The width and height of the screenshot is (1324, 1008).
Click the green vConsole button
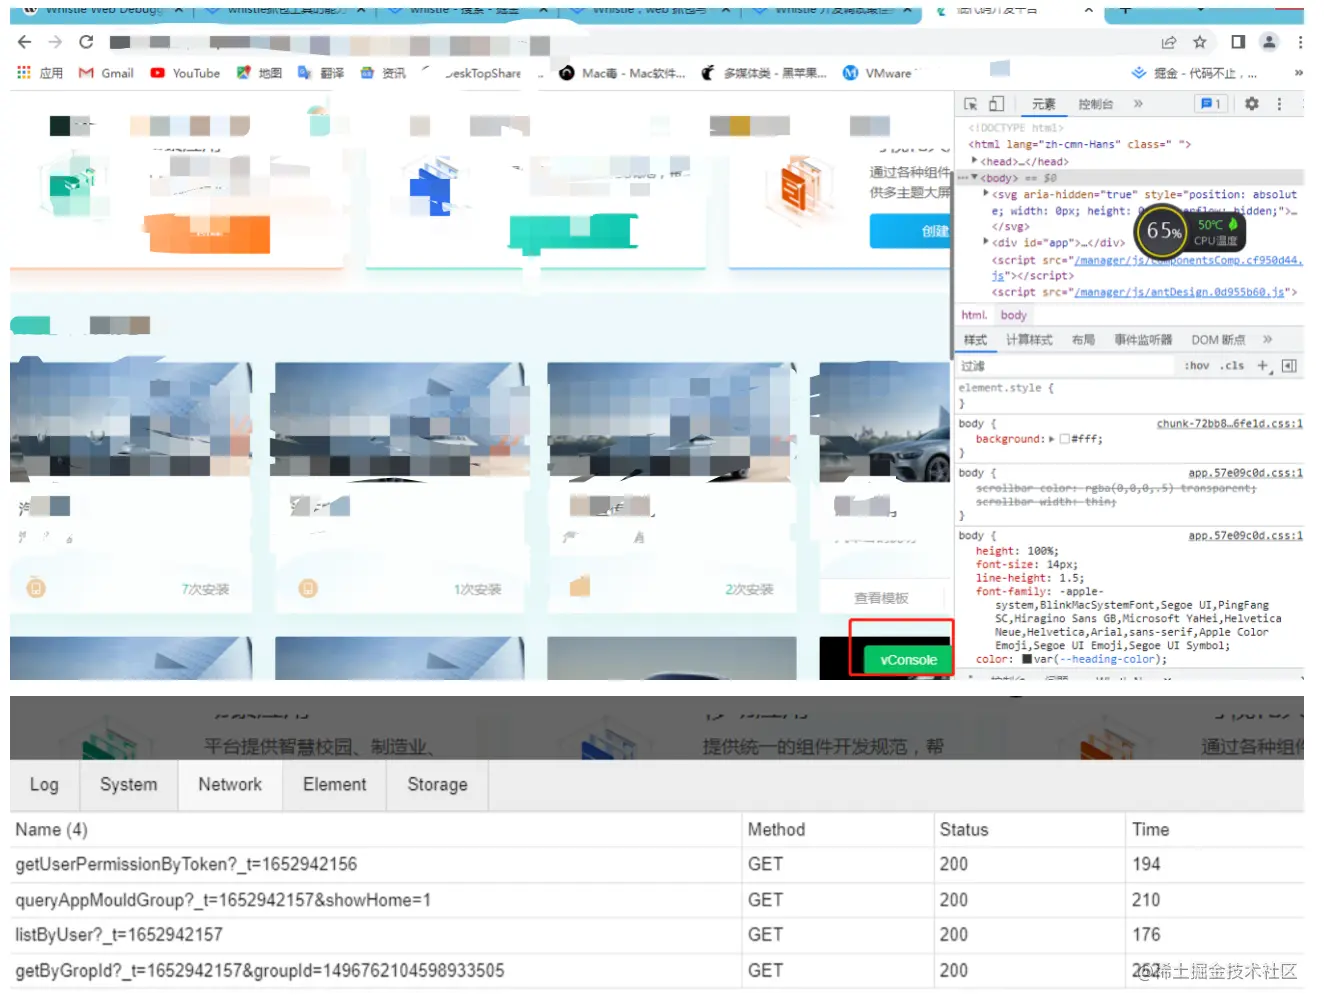point(908,660)
